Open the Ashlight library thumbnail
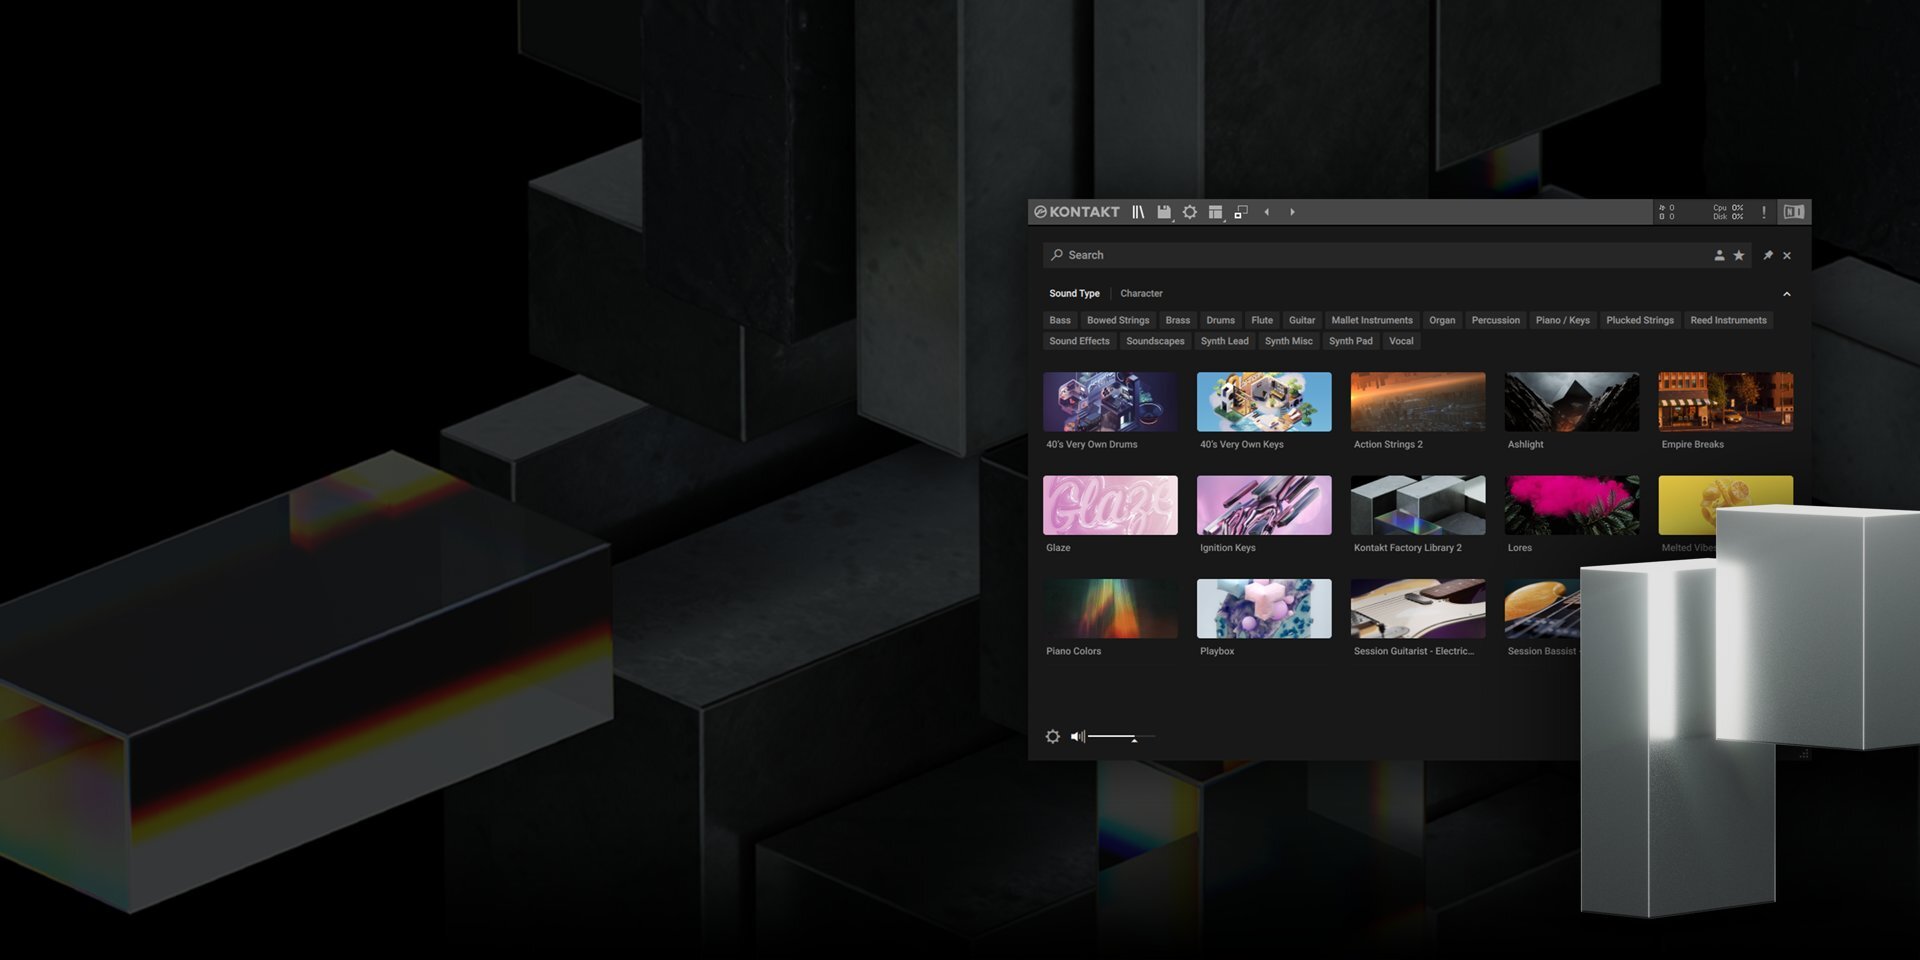Viewport: 1920px width, 960px height. click(1572, 402)
